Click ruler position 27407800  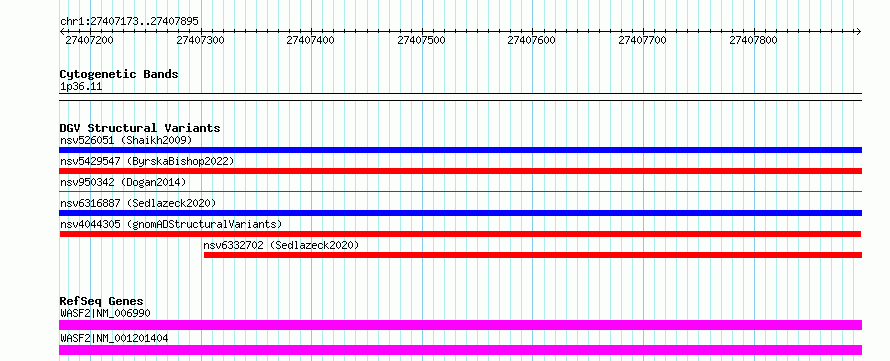(x=753, y=40)
